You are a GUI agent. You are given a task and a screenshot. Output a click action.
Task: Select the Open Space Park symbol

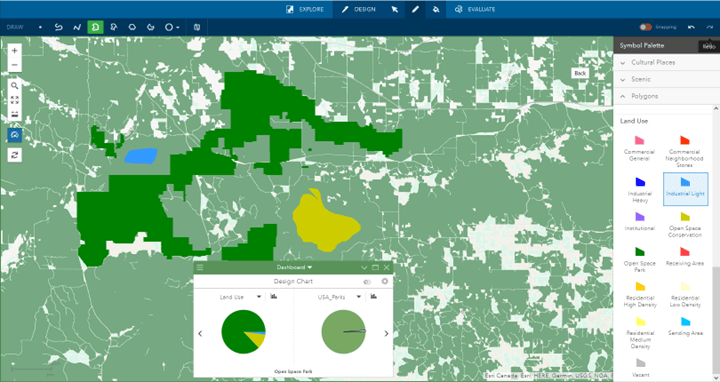click(x=640, y=259)
